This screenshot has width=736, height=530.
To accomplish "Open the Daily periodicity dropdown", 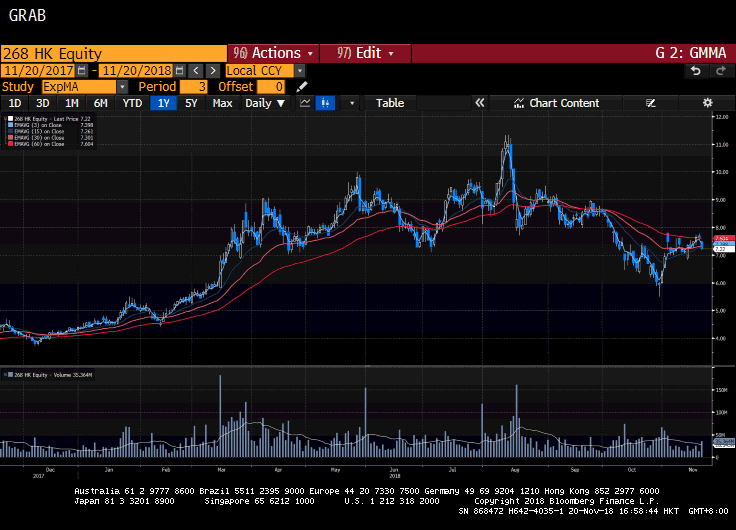I will coord(265,103).
